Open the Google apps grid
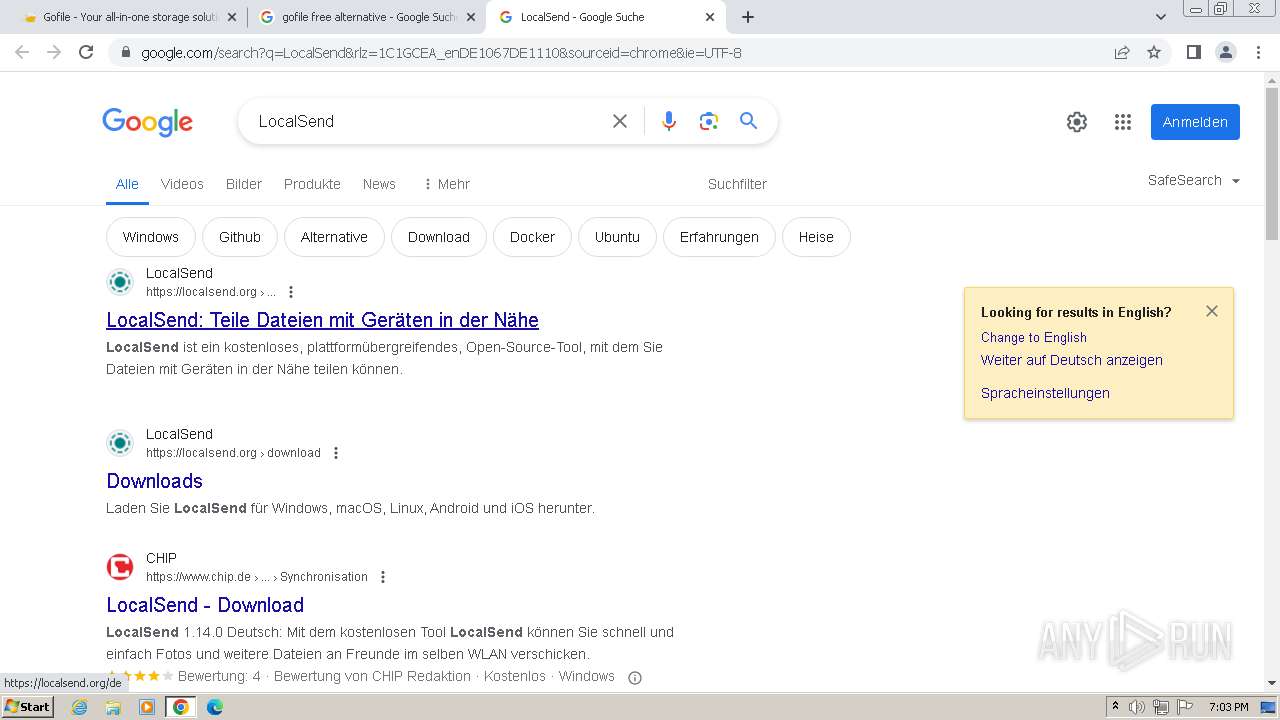Screen dimensions: 1280x720 click(1123, 122)
